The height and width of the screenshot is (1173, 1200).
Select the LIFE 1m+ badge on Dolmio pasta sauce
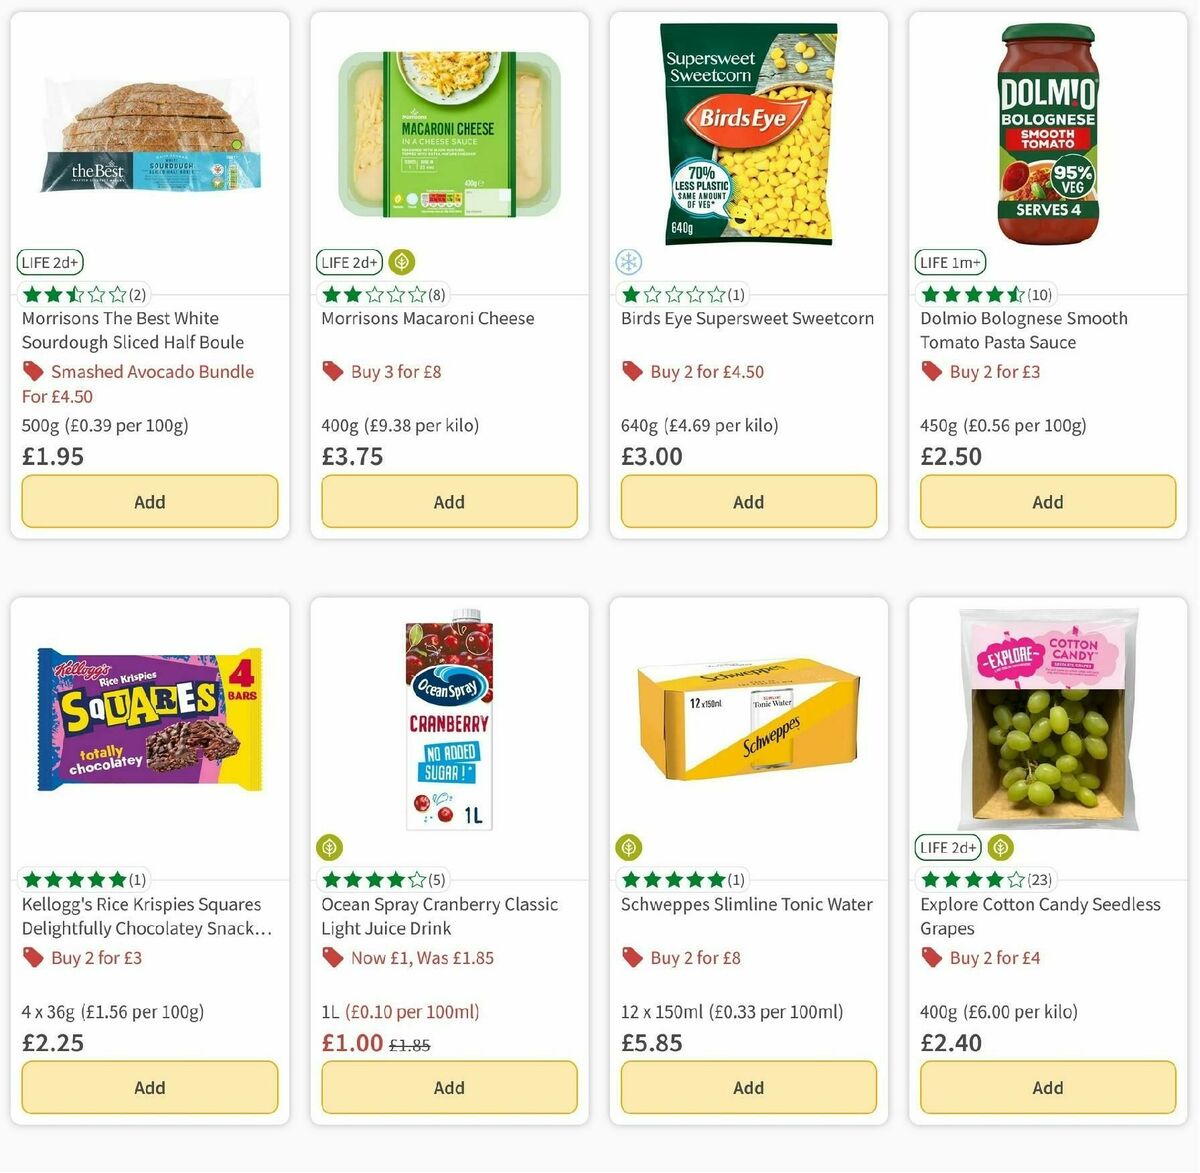point(949,262)
